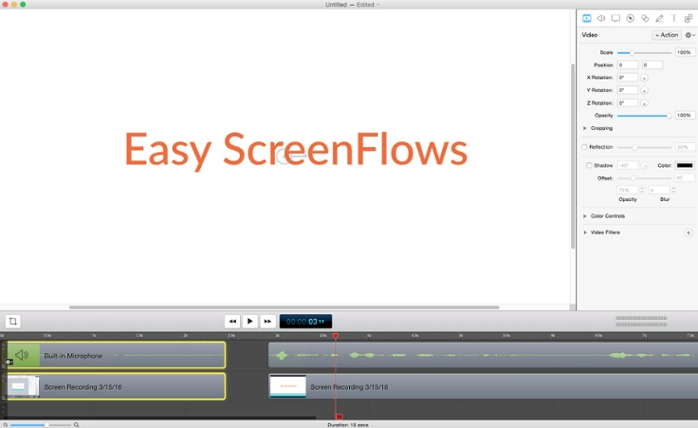Open the Callout properties tab icon
Viewport: 698px width, 428px height.
click(x=630, y=18)
